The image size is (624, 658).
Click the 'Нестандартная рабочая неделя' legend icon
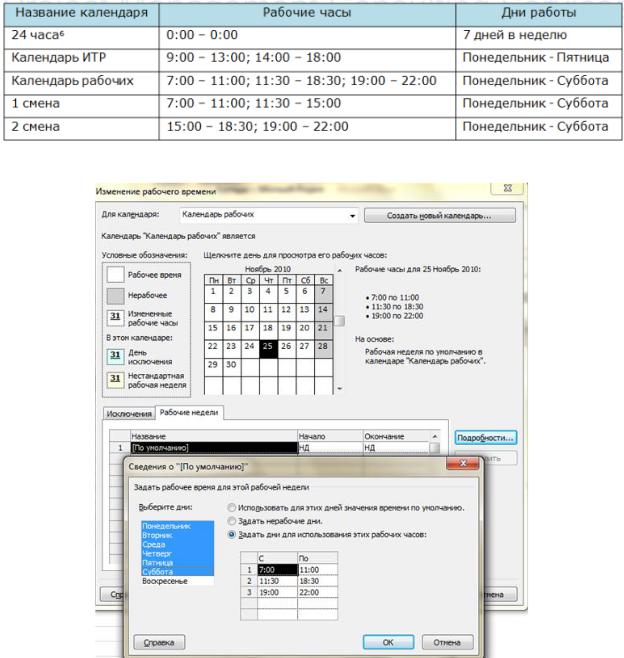tap(115, 380)
